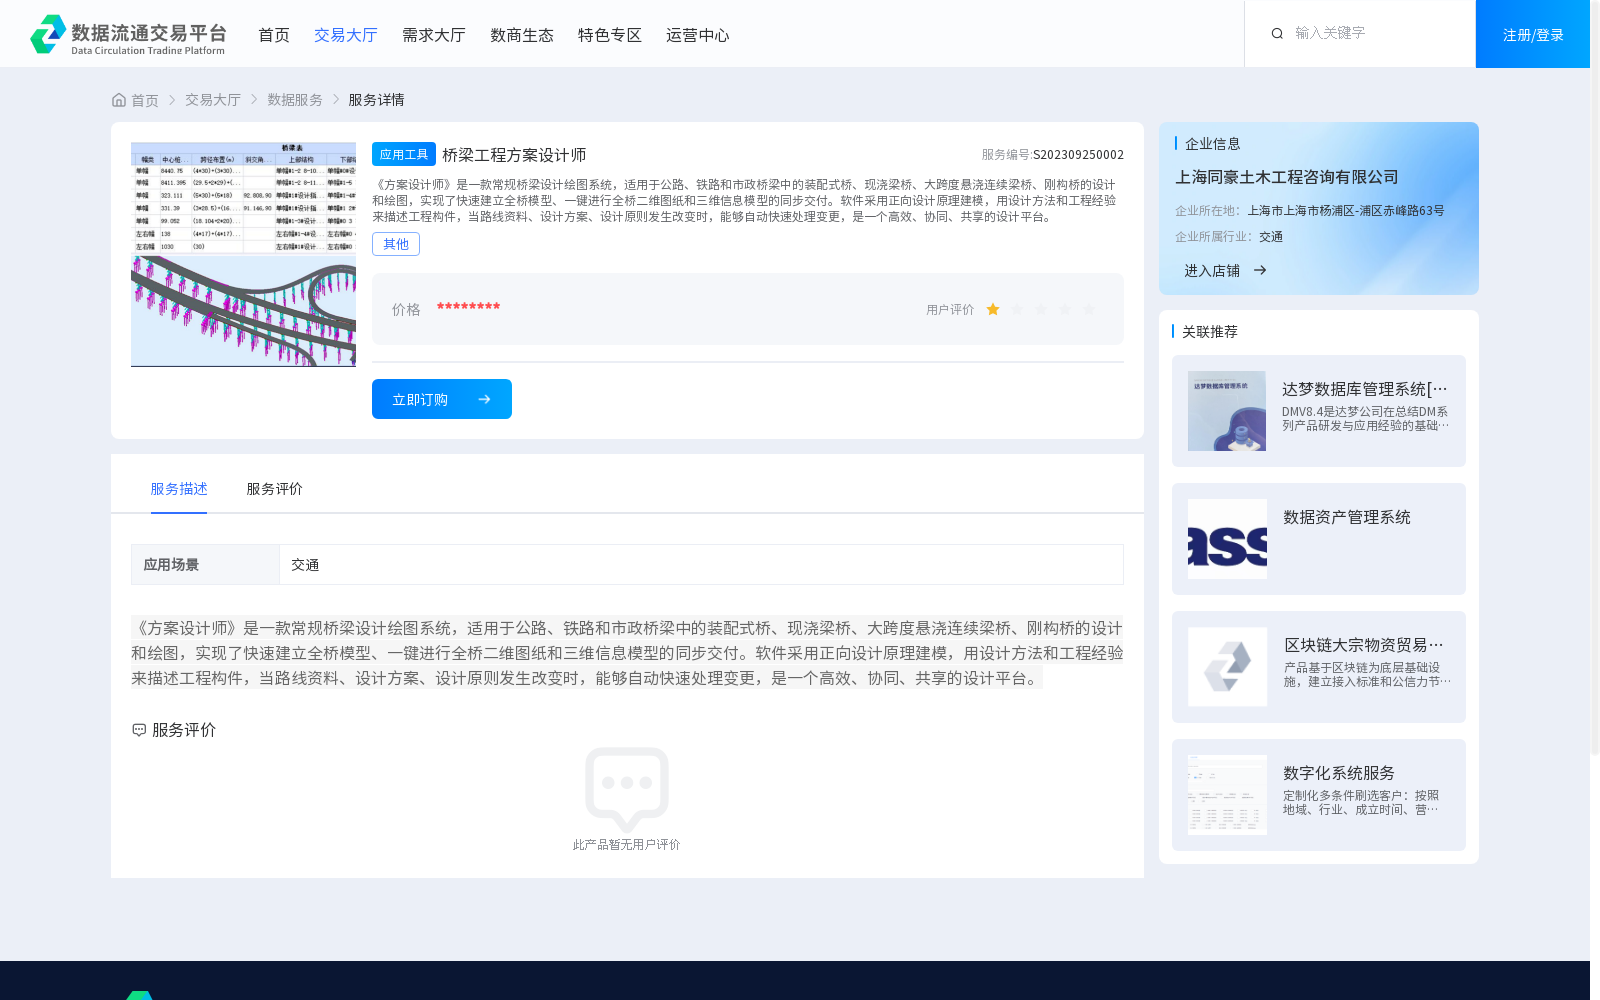Click the platform logo icon
Image resolution: width=1600 pixels, height=1000 pixels.
pyautogui.click(x=48, y=34)
